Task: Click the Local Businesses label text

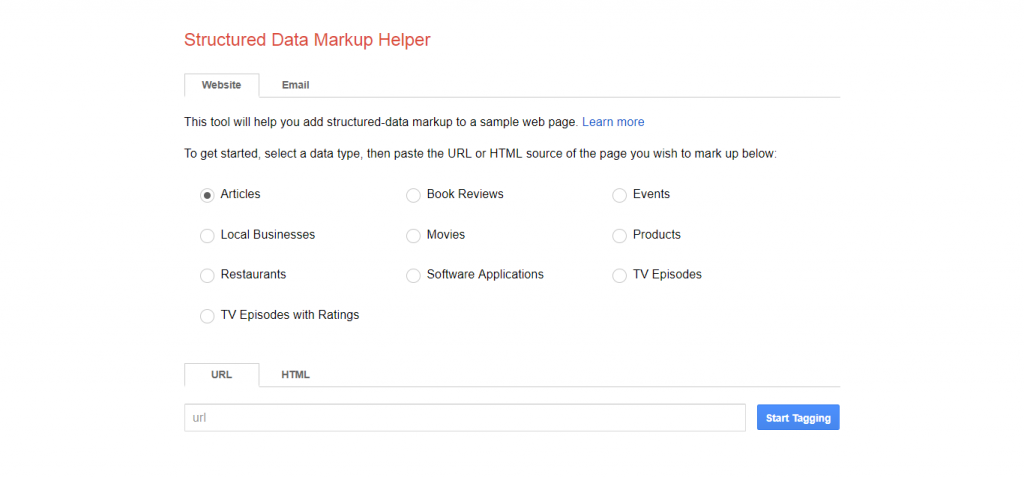Action: pos(267,235)
